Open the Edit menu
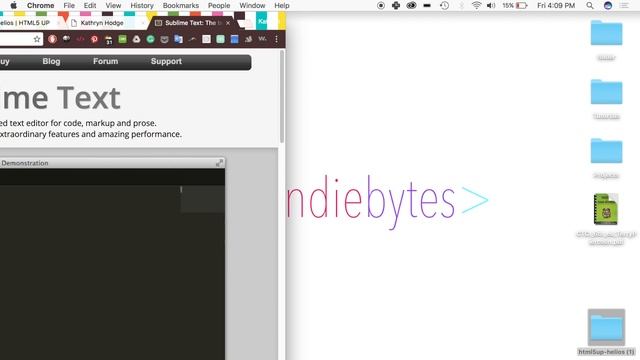 [x=90, y=5]
